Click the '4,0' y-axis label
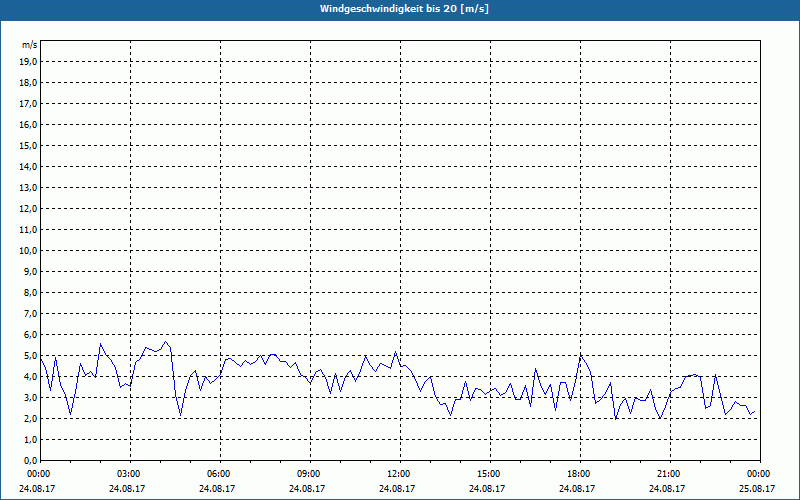This screenshot has height=500, width=800. click(30, 377)
